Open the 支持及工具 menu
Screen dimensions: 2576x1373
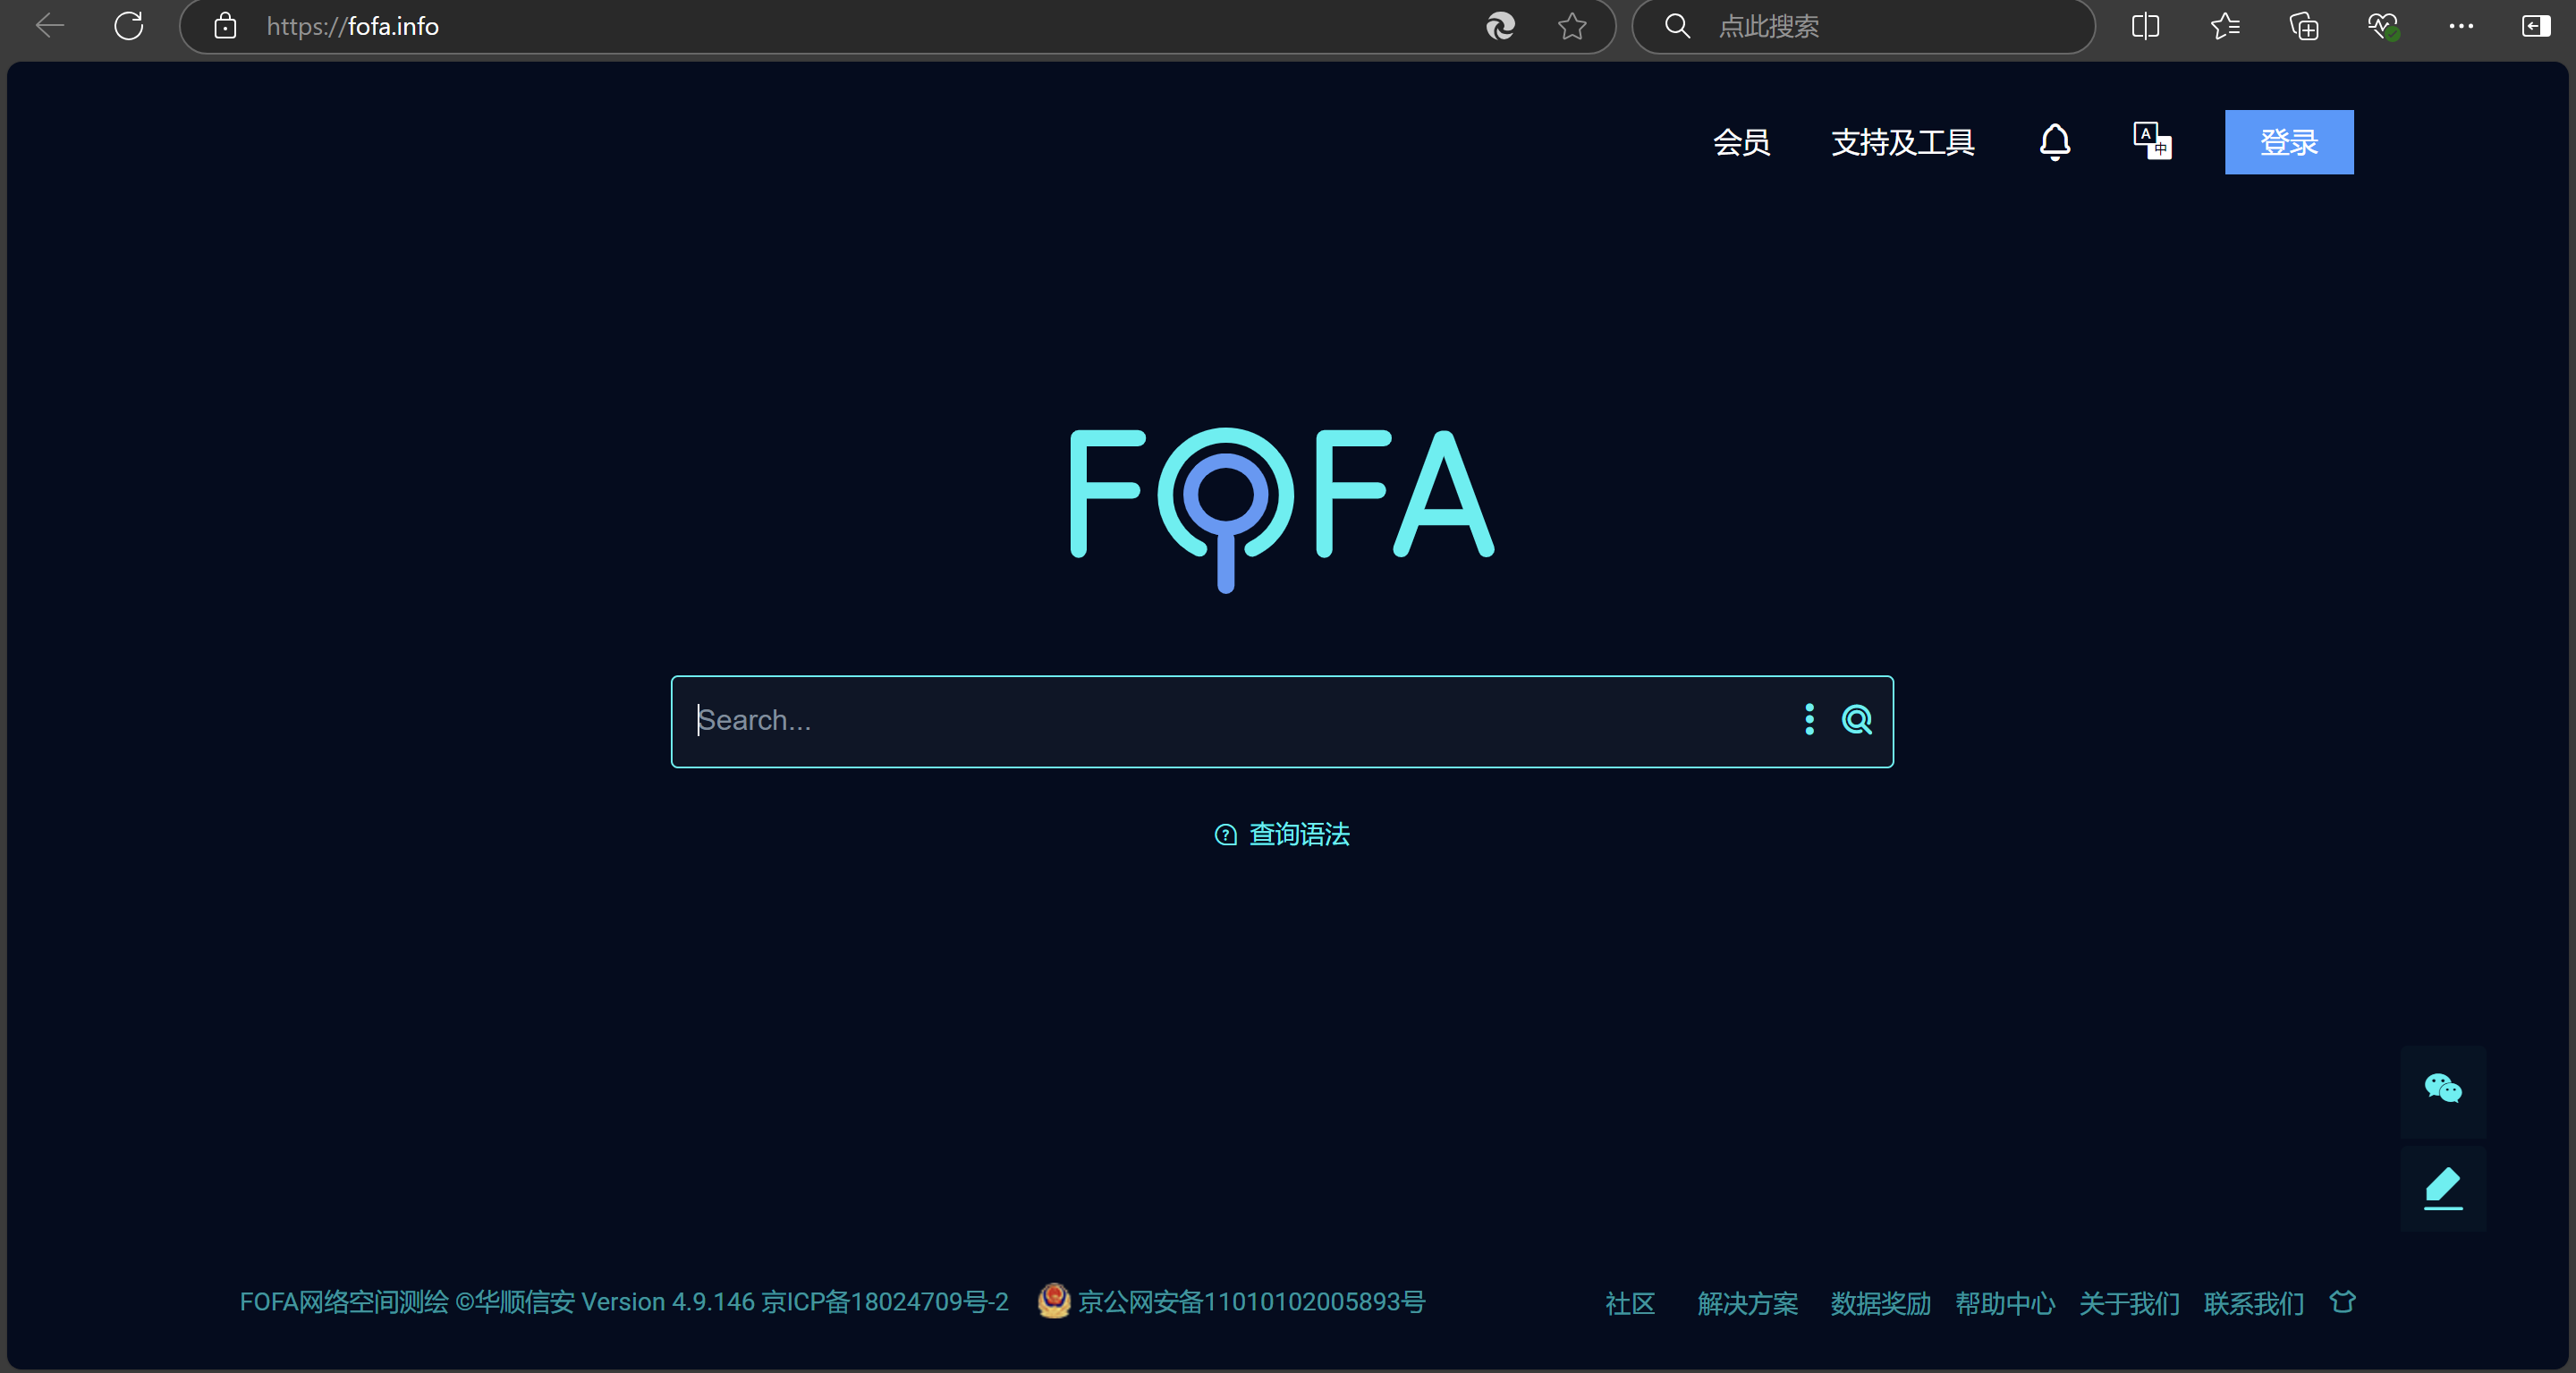tap(1902, 142)
